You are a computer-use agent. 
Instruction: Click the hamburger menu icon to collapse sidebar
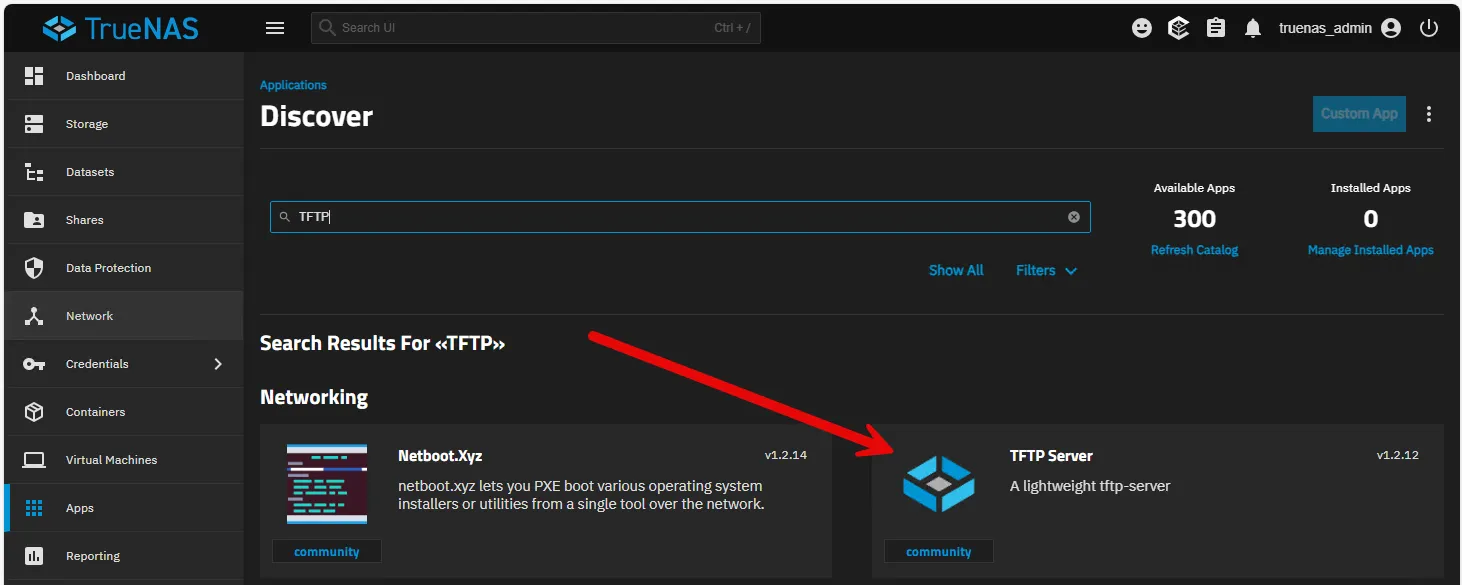coord(275,28)
